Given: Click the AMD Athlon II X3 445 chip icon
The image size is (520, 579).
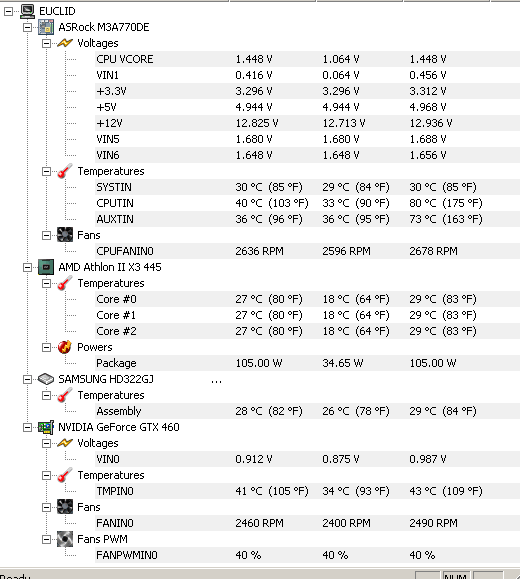Looking at the screenshot, I should click(x=46, y=267).
